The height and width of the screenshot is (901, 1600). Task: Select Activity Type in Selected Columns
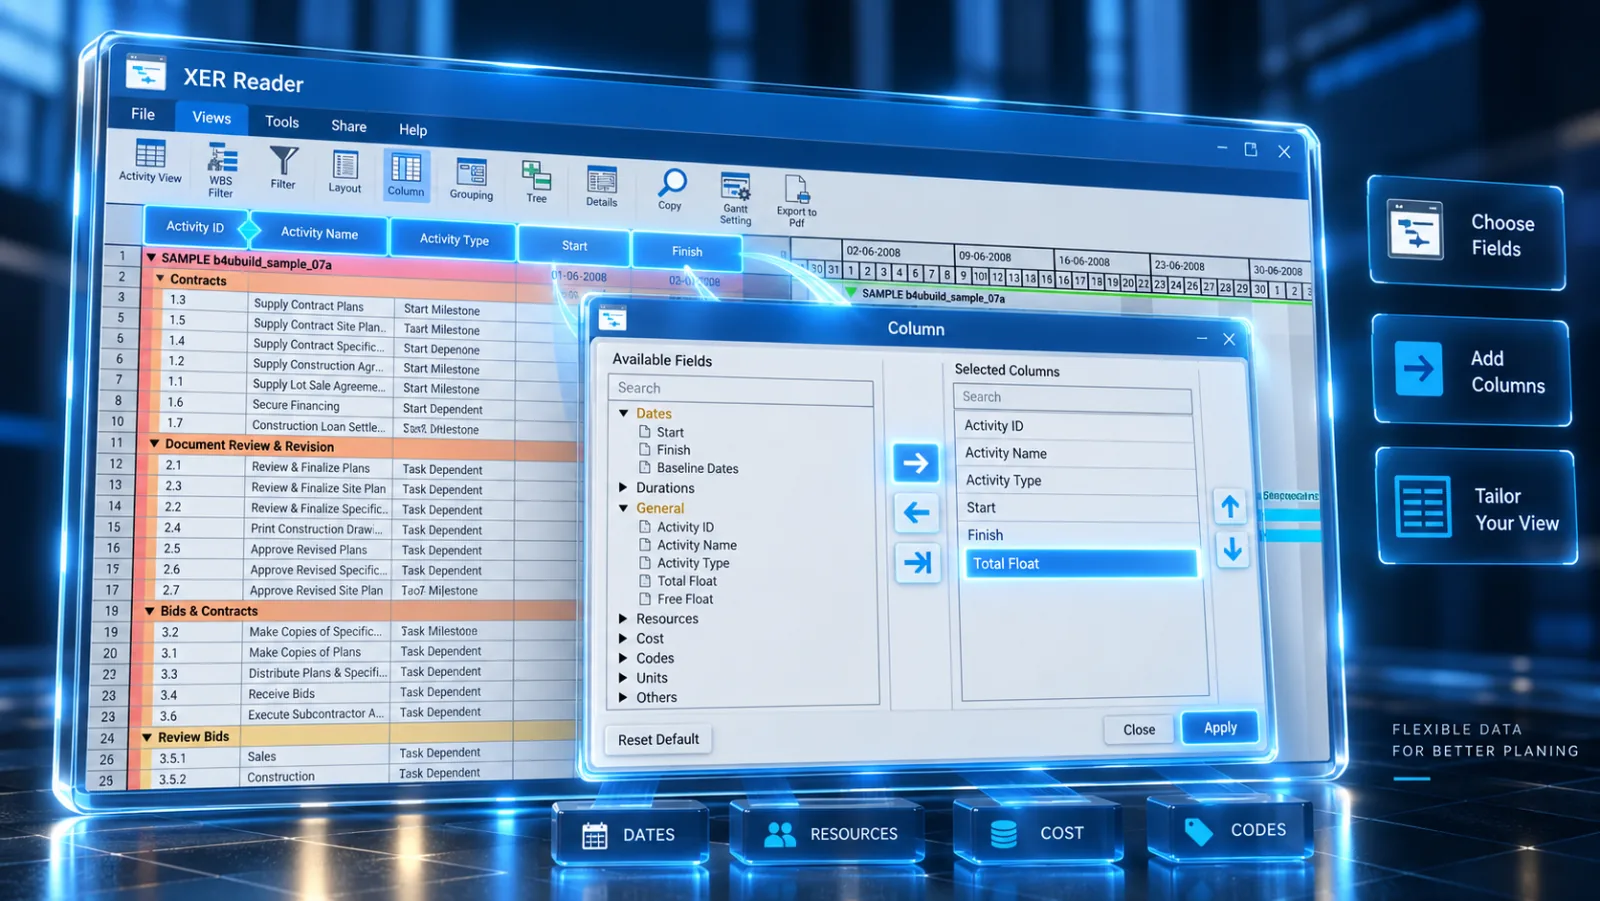(x=1078, y=481)
